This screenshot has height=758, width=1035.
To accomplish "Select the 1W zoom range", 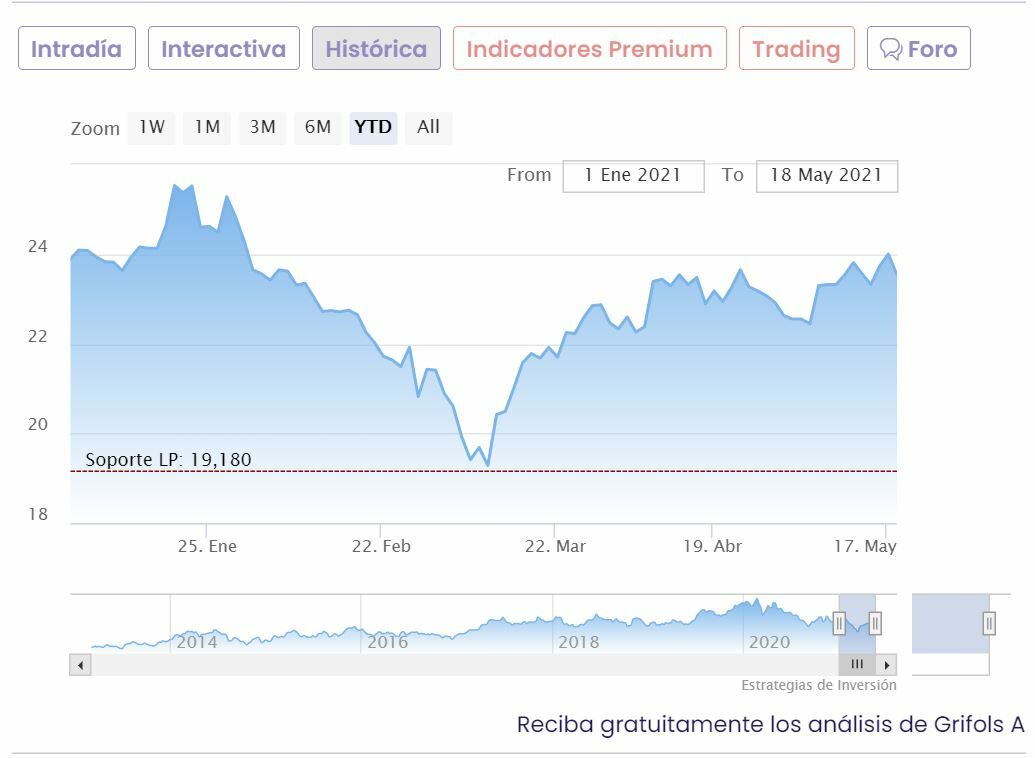I will point(152,127).
